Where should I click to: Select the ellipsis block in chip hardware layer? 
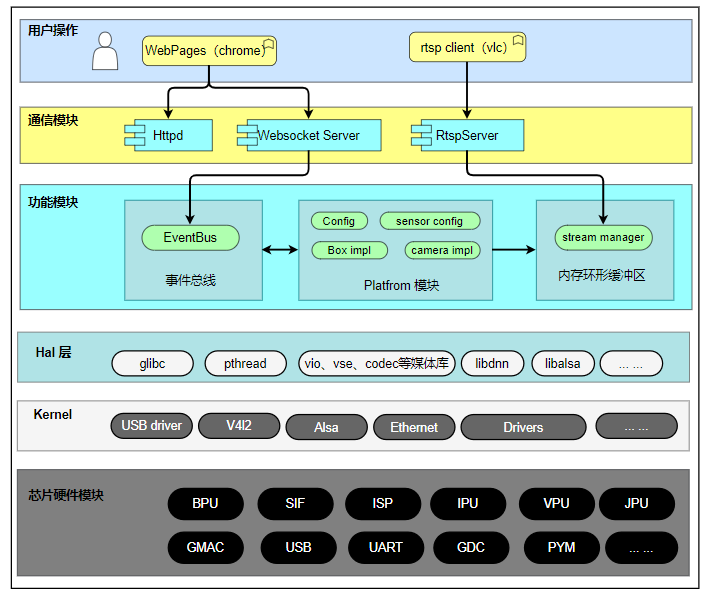(x=642, y=548)
